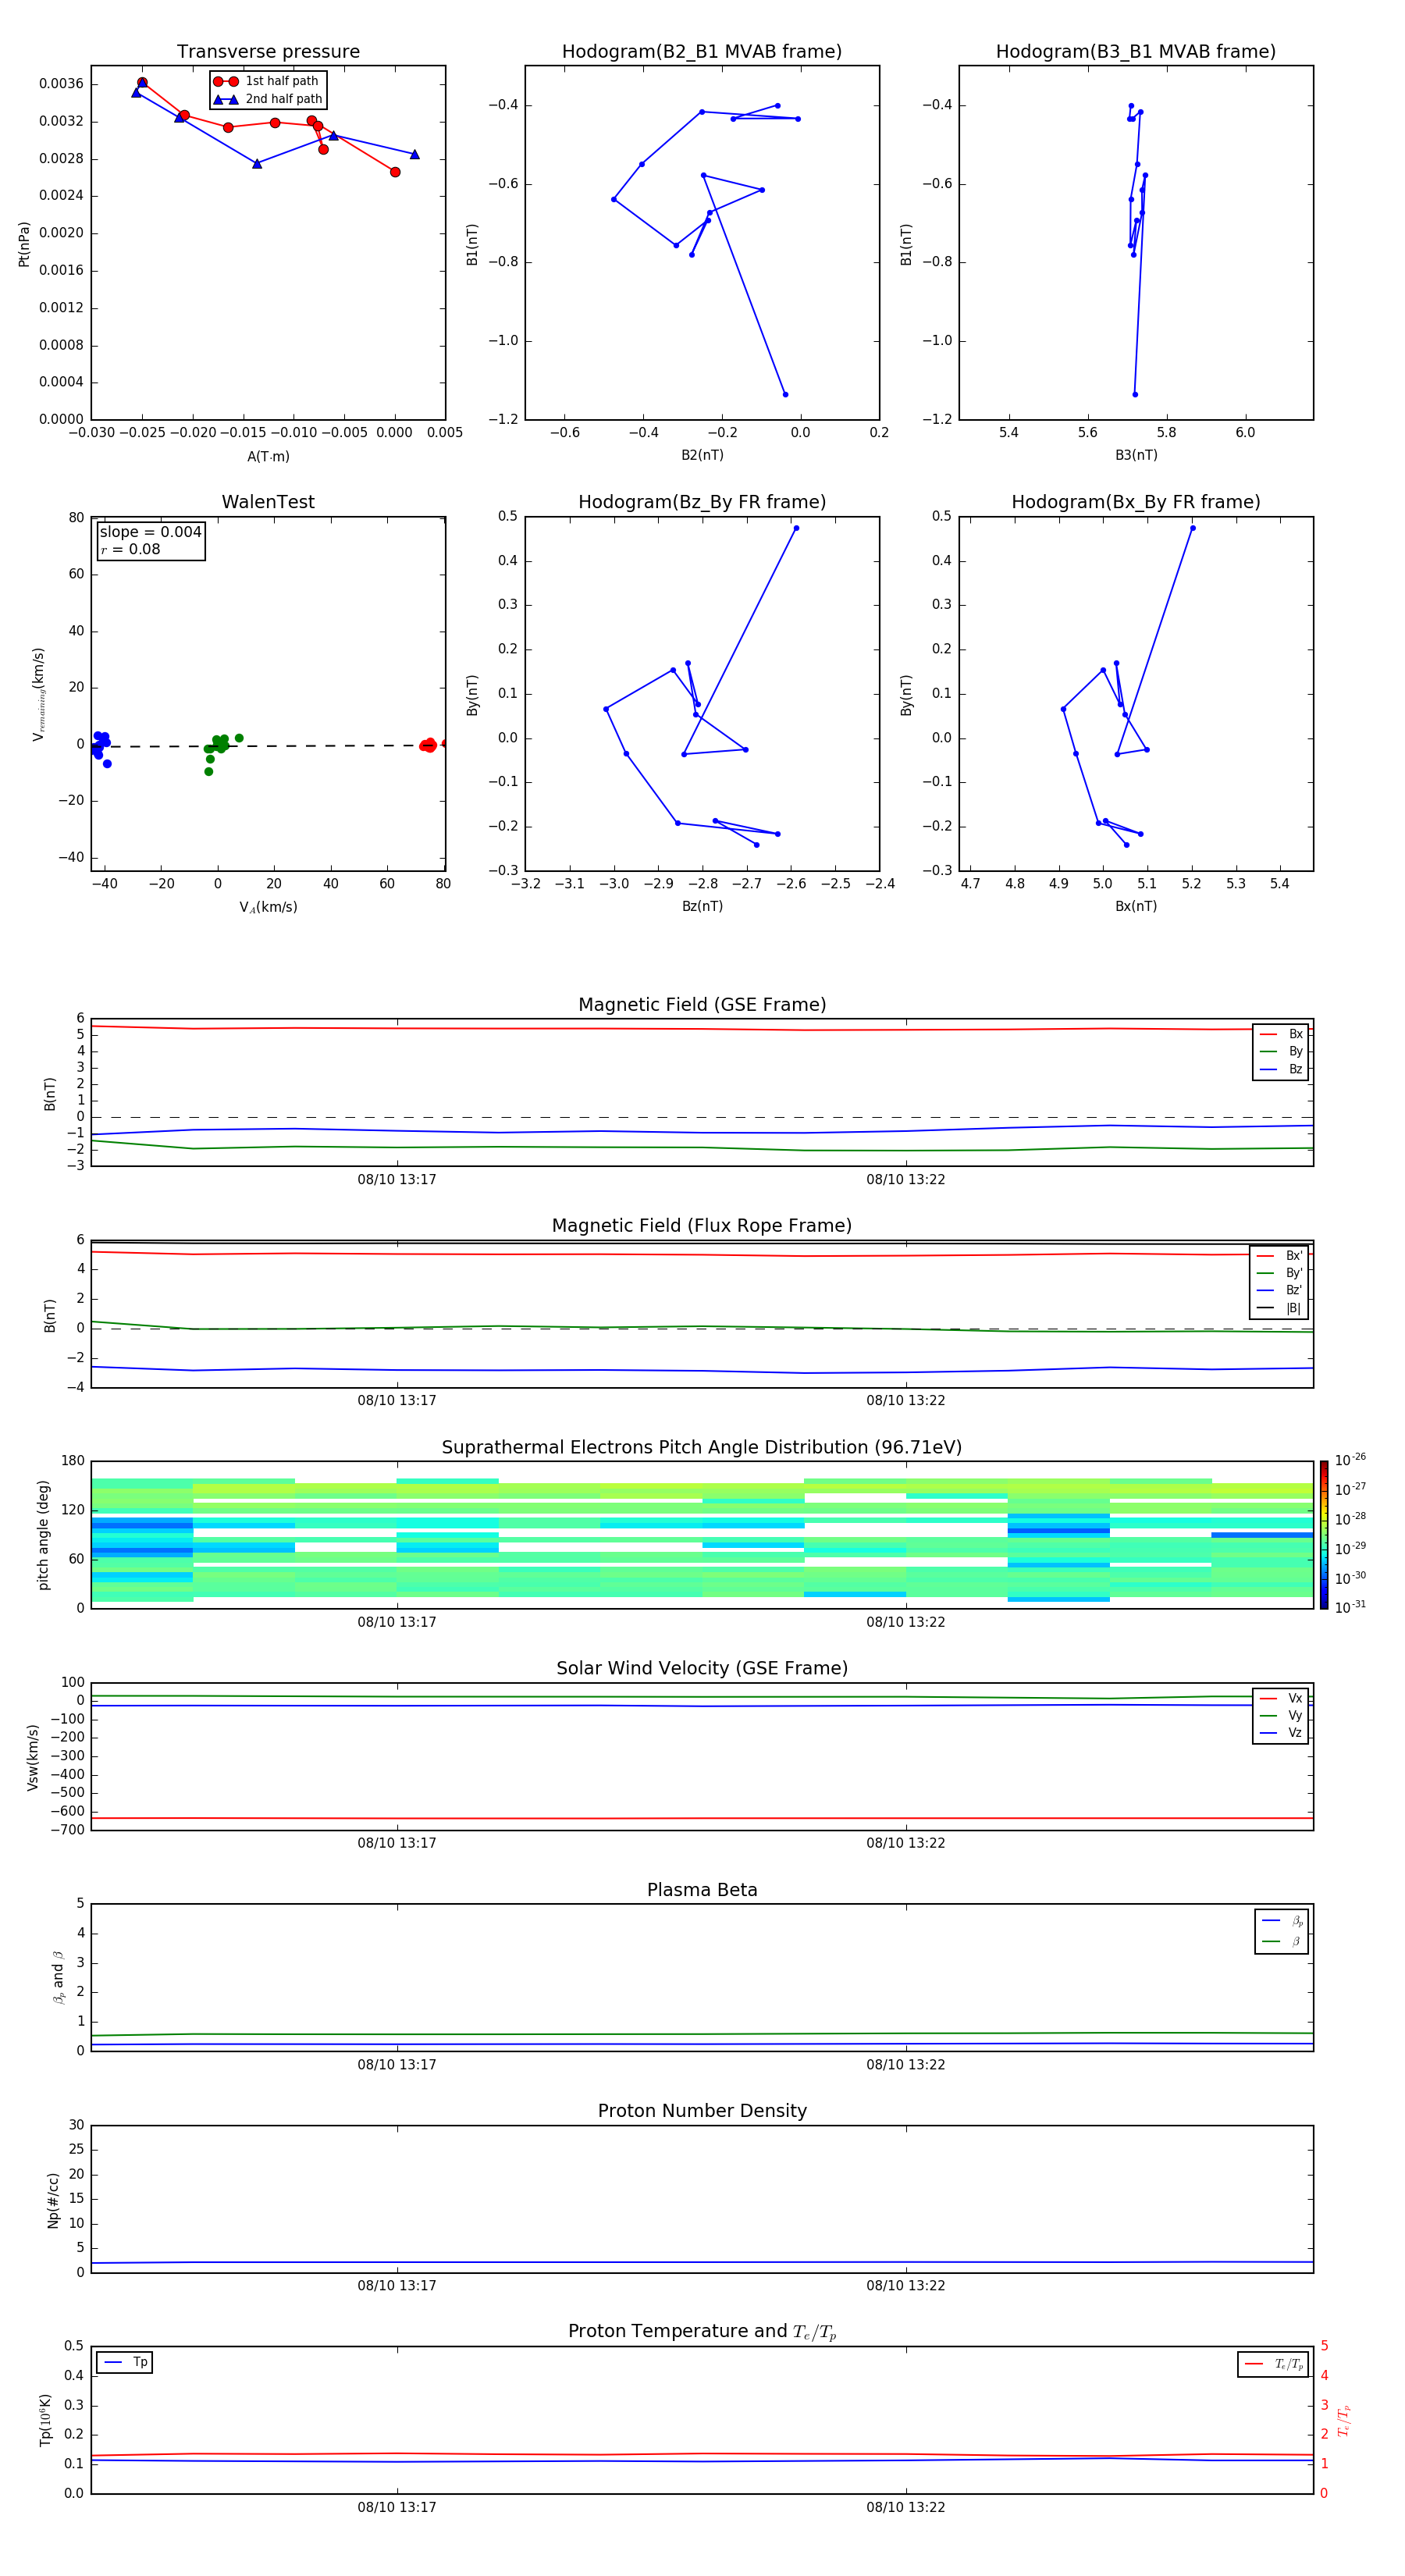Select '1st half path' legend entry
This screenshot has width=1405, height=2576.
267,81
